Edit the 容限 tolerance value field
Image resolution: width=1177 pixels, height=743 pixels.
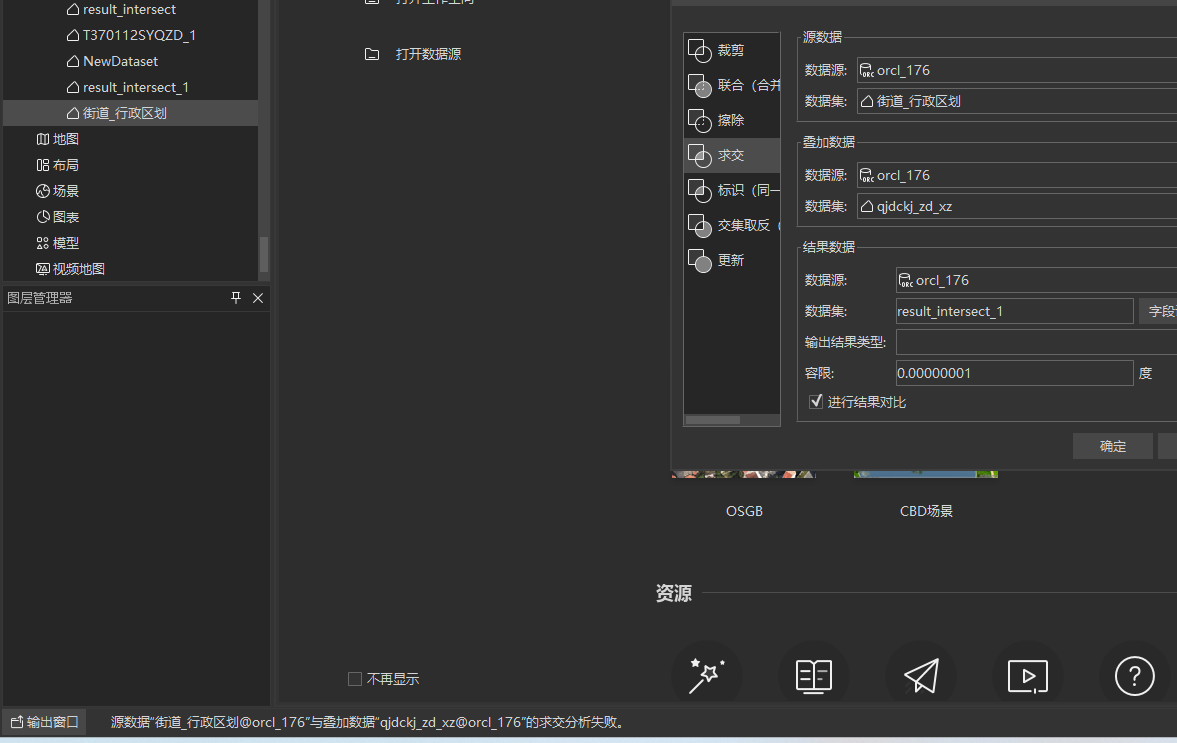1014,373
